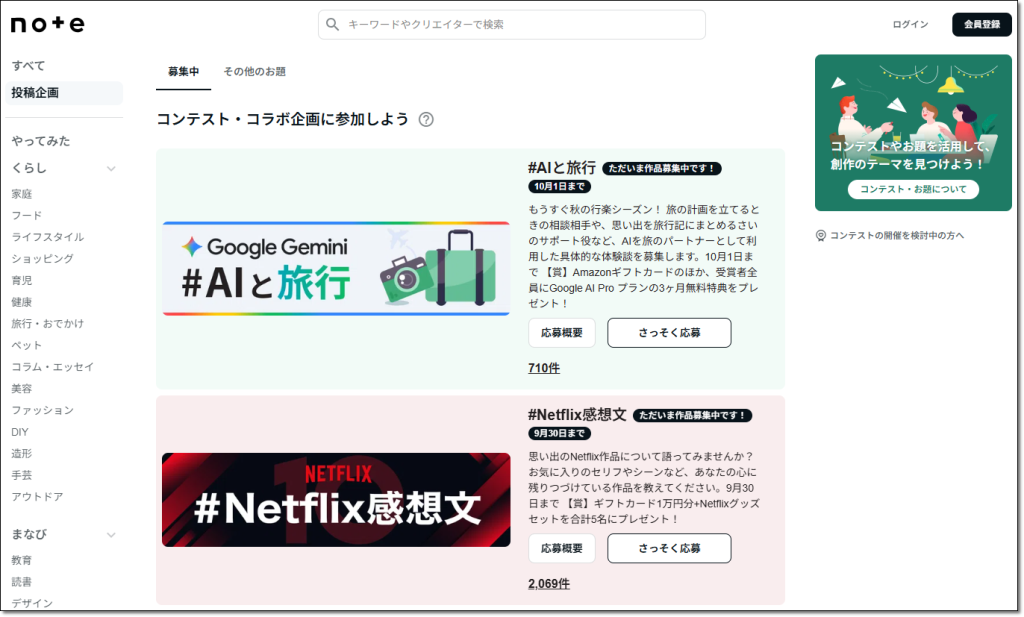Click the ログイン link
The image size is (1024, 617).
pos(910,25)
